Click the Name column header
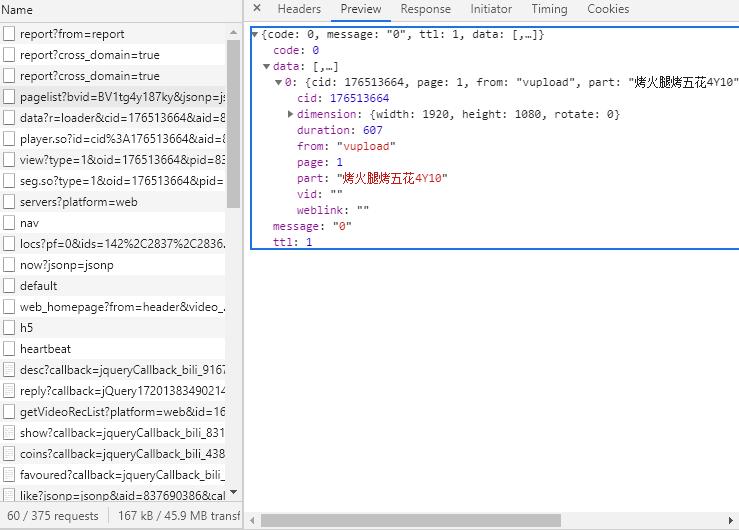This screenshot has height=530, width=739. pos(17,10)
